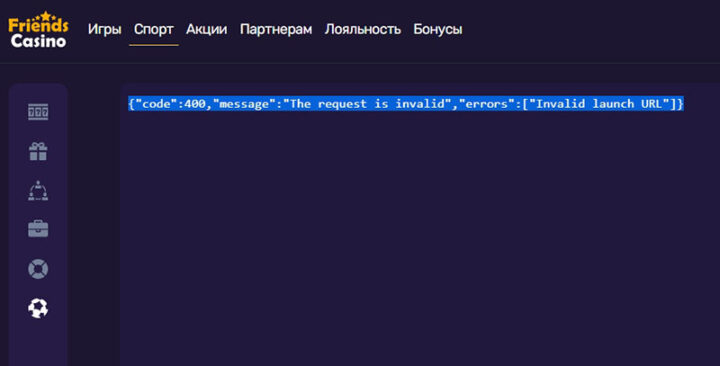Click the Friends Casino logo

pos(39,29)
